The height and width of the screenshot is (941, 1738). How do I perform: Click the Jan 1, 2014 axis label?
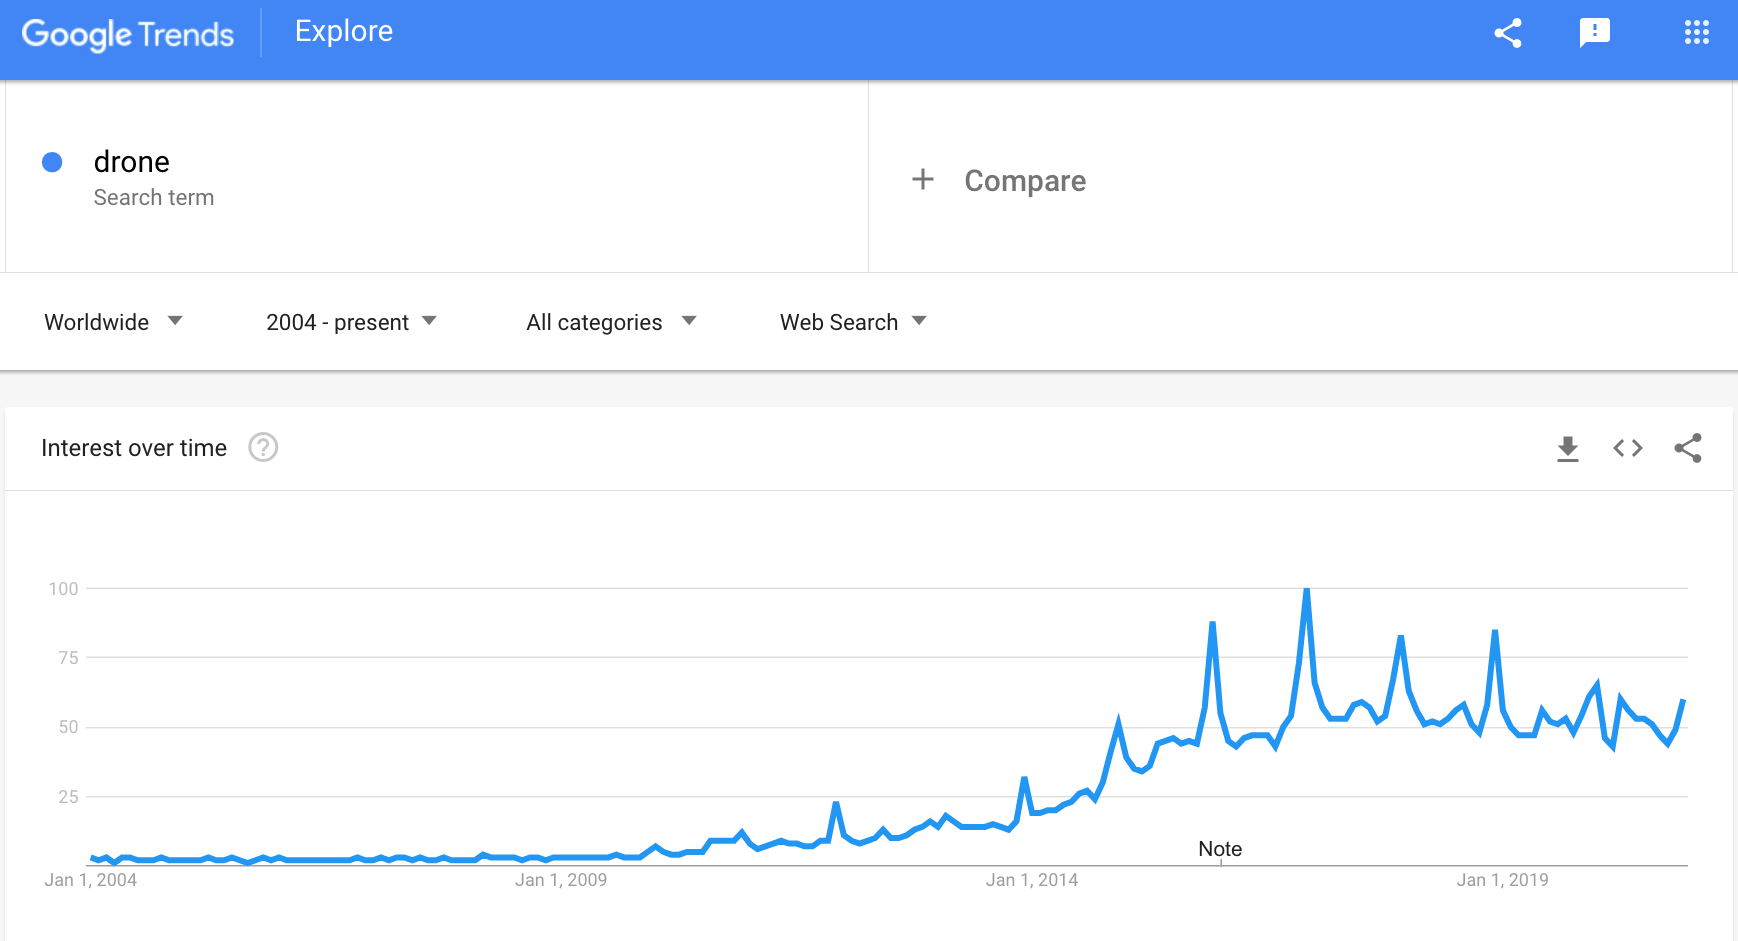[x=1032, y=880]
